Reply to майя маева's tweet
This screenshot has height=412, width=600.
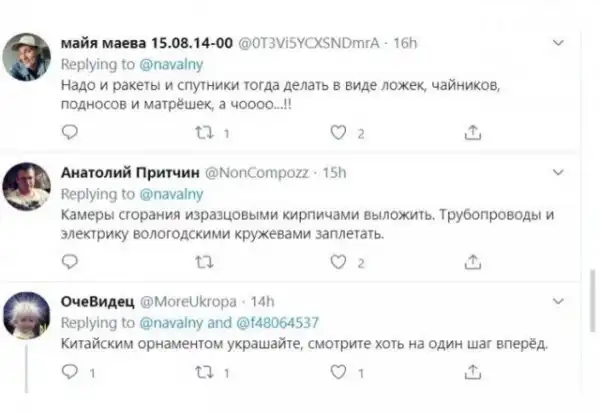point(69,132)
